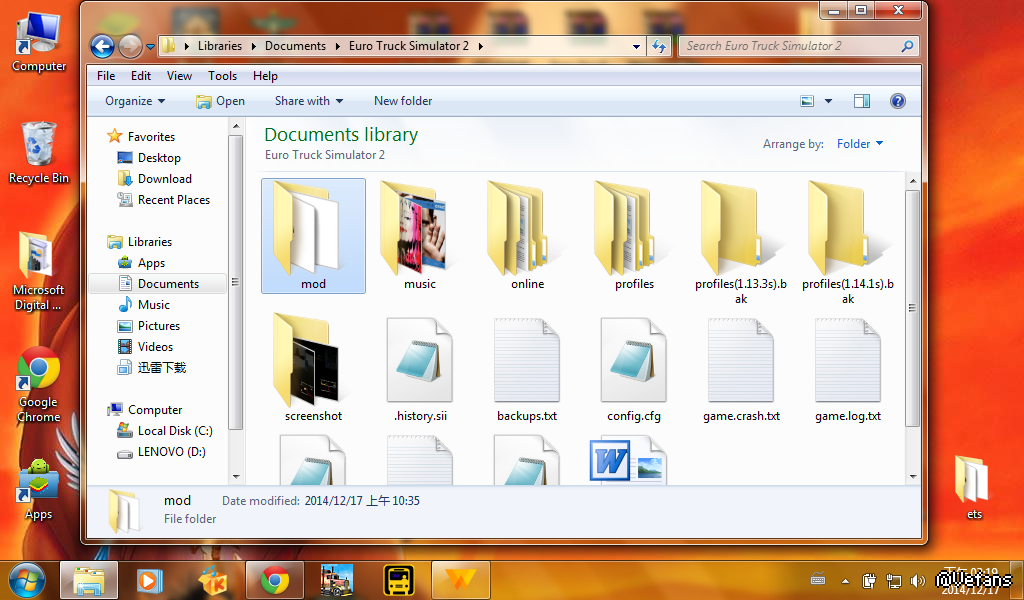Click the file list vertical scrollbar
This screenshot has height=600, width=1024.
[912, 300]
